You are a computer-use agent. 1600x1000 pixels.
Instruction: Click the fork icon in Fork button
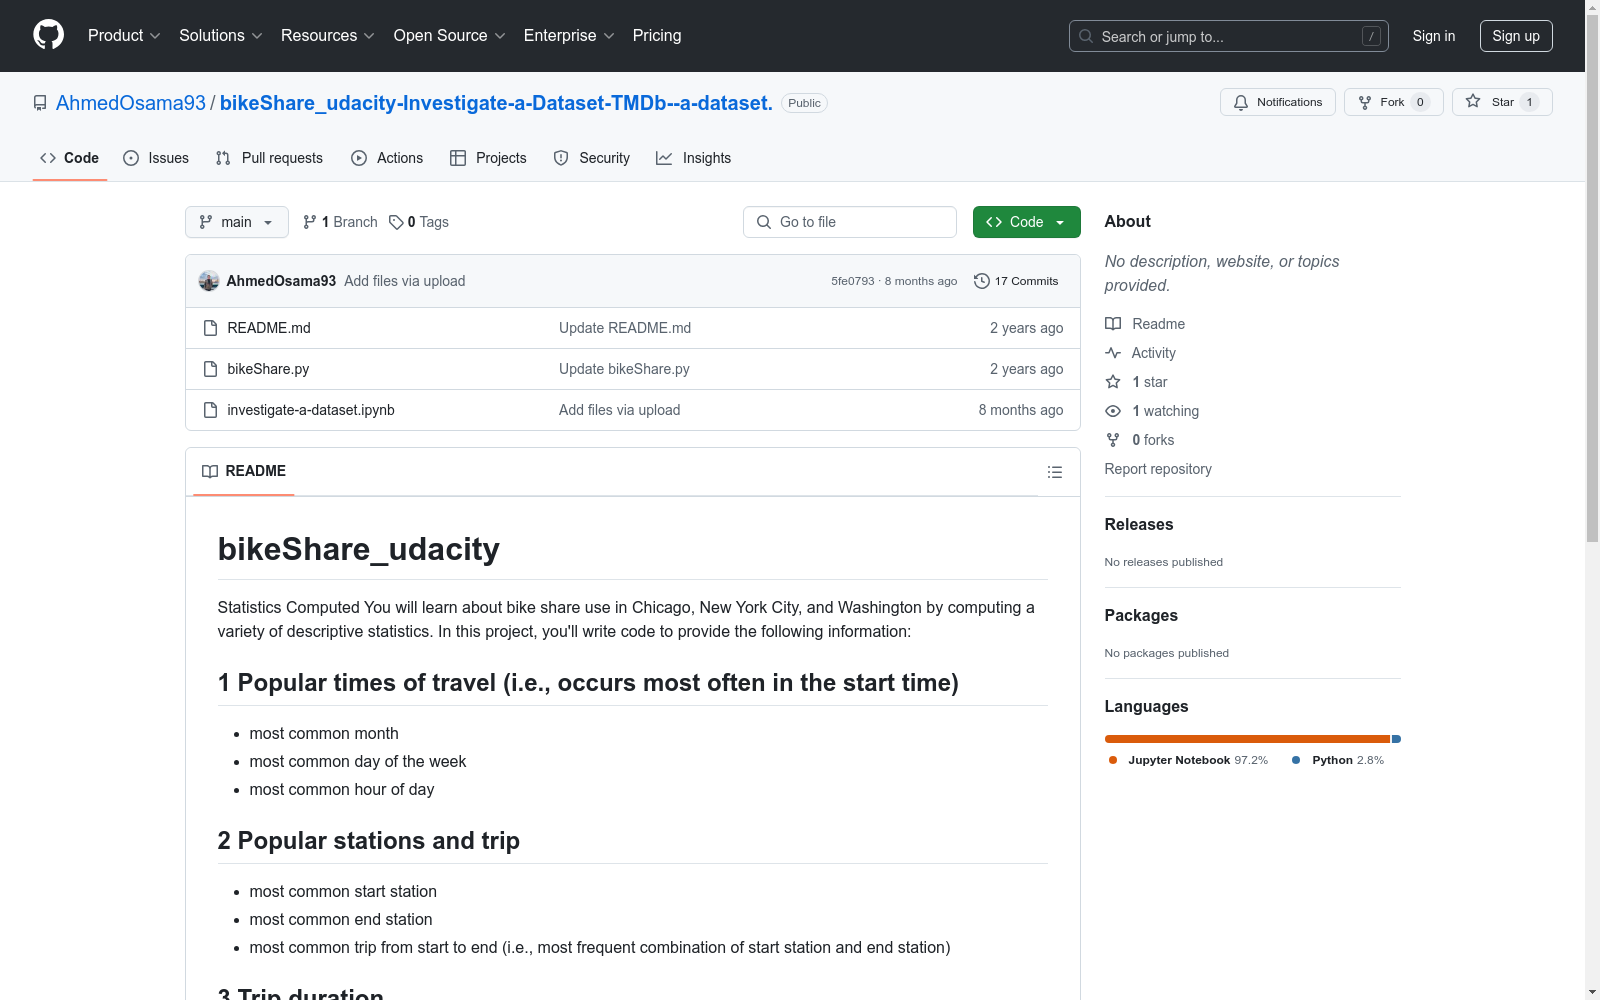tap(1365, 102)
